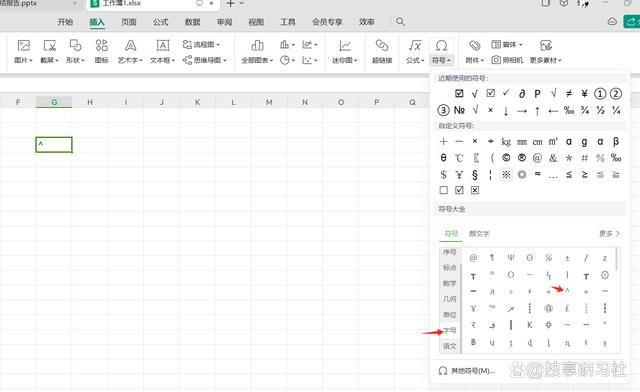
Task: Insert the ½ fraction symbol
Action: (x=600, y=110)
